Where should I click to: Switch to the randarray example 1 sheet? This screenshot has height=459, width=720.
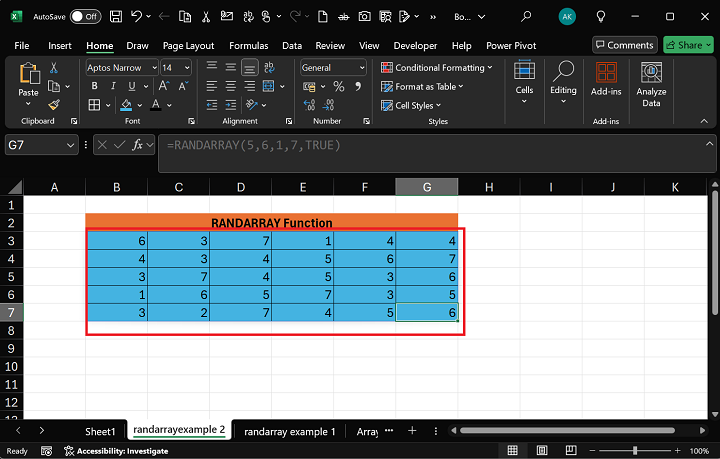(291, 431)
